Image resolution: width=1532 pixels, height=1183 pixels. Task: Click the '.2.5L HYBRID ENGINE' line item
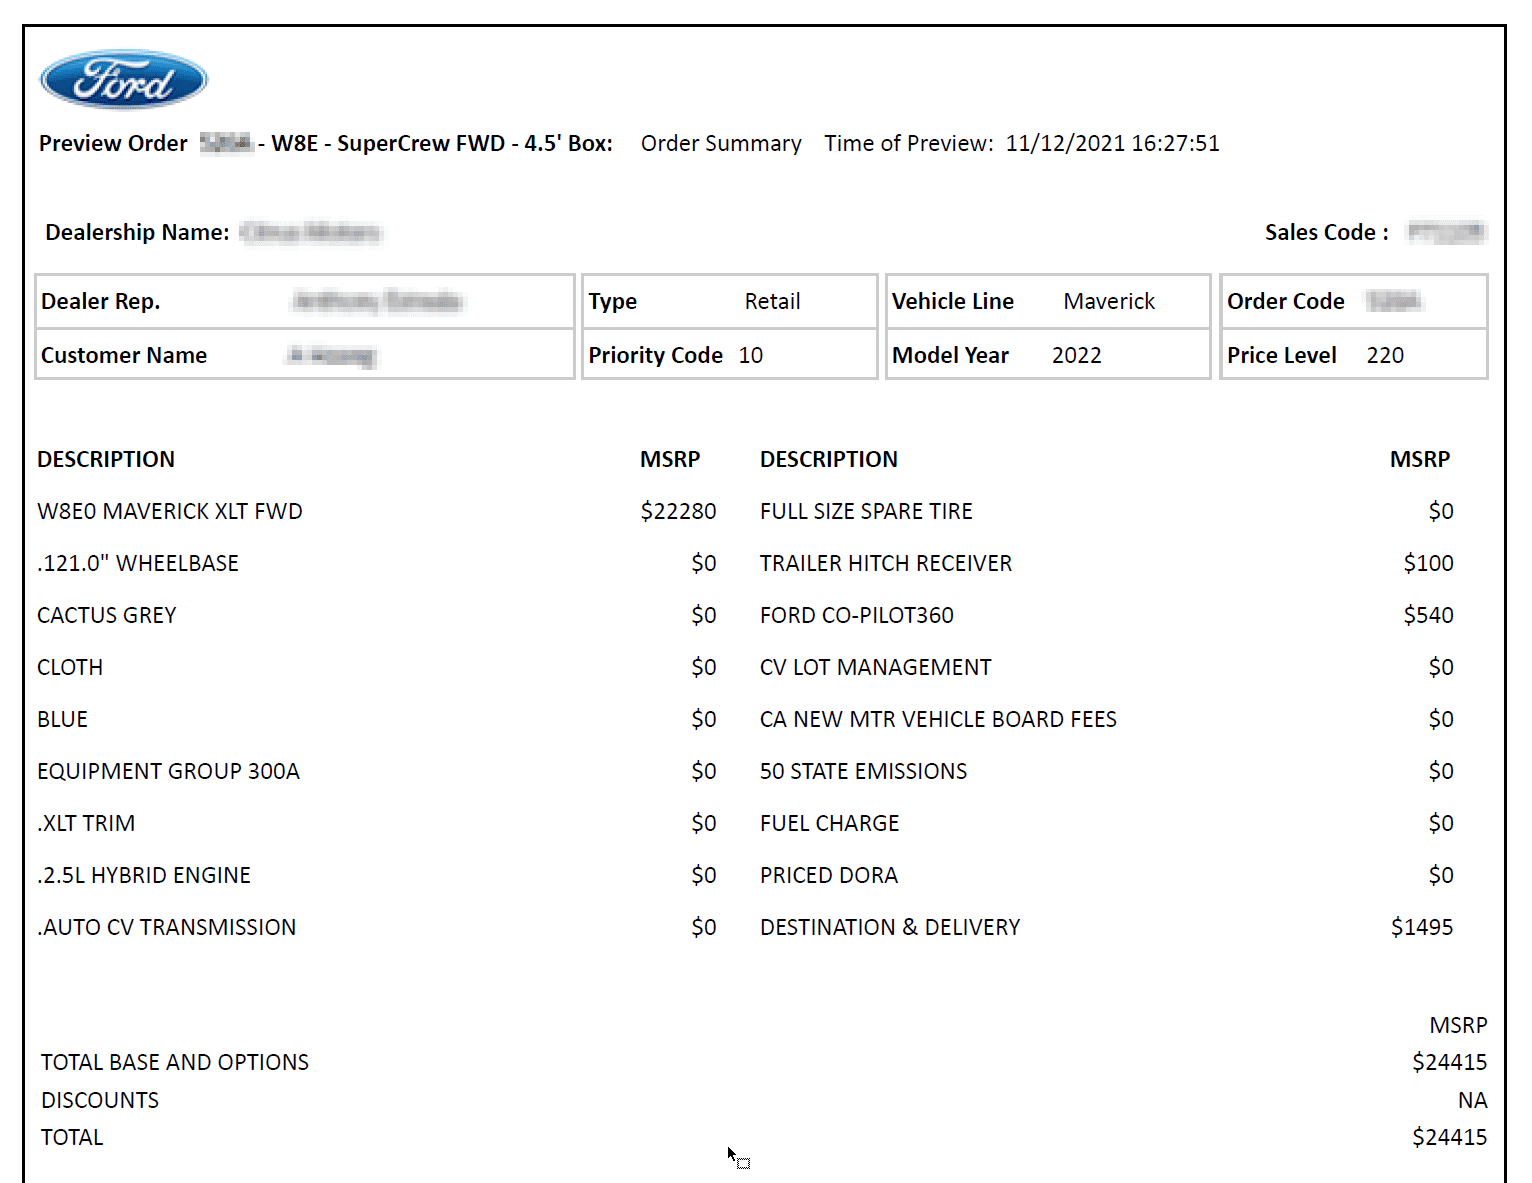coord(144,876)
